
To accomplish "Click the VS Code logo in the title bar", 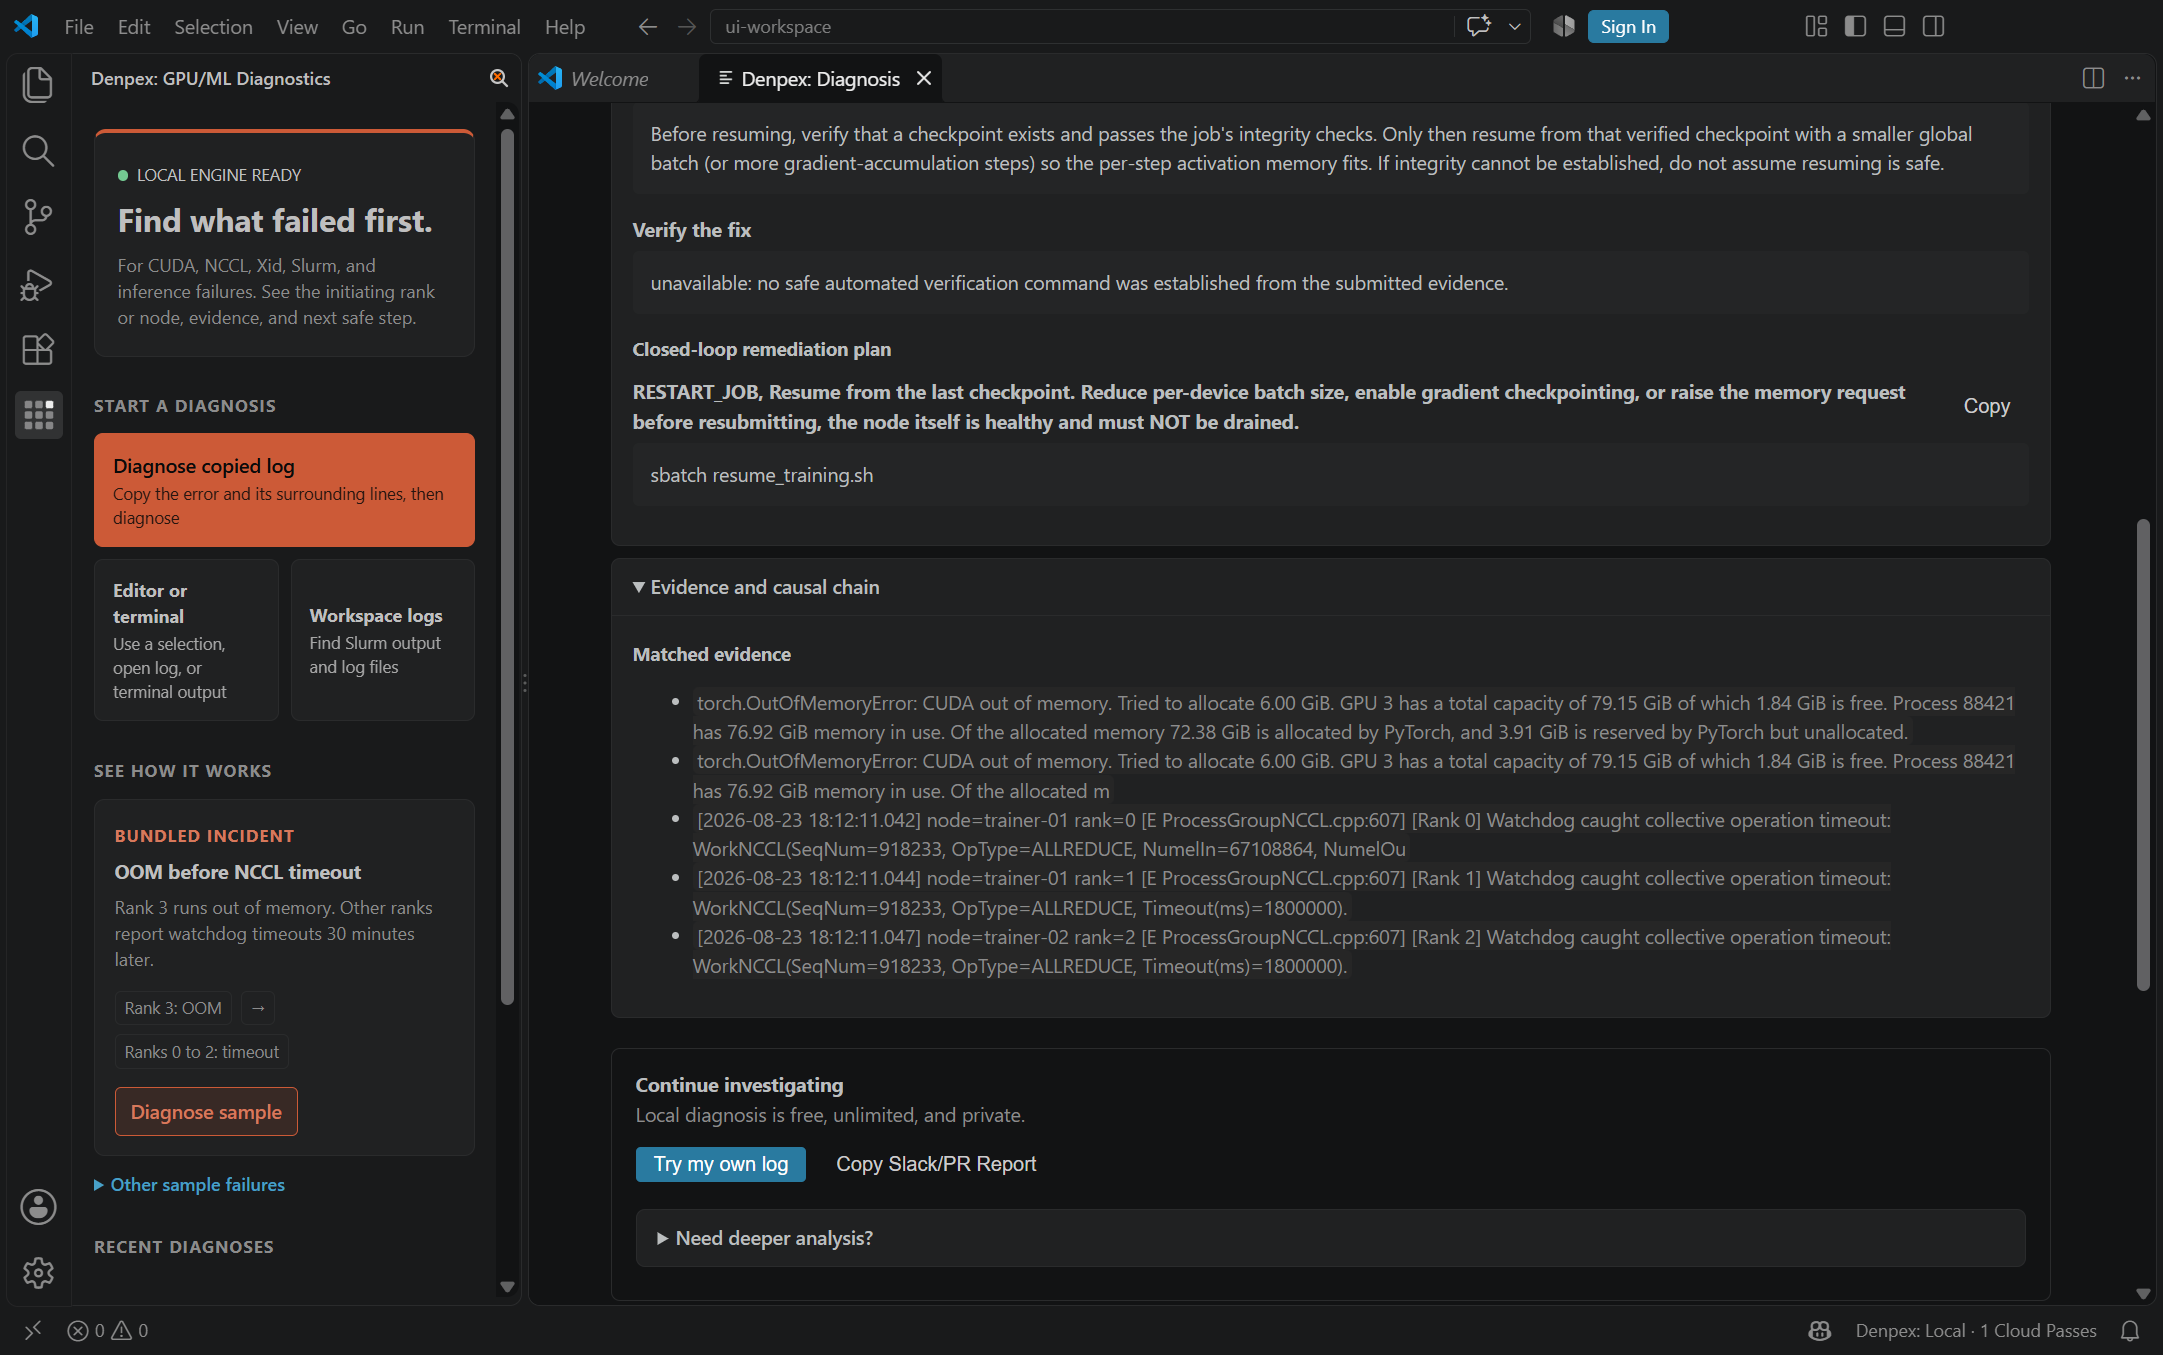I will point(27,26).
